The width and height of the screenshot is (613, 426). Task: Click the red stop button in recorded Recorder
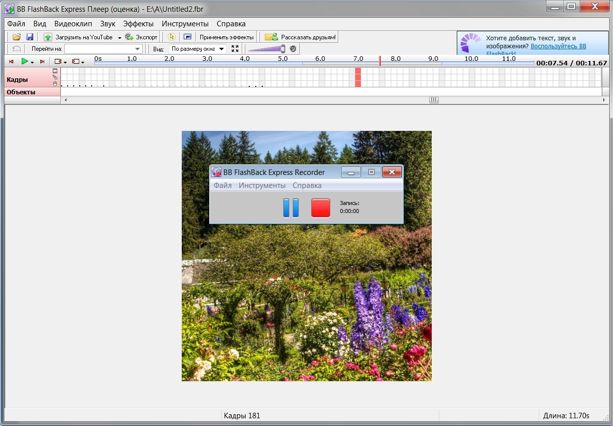coord(321,207)
